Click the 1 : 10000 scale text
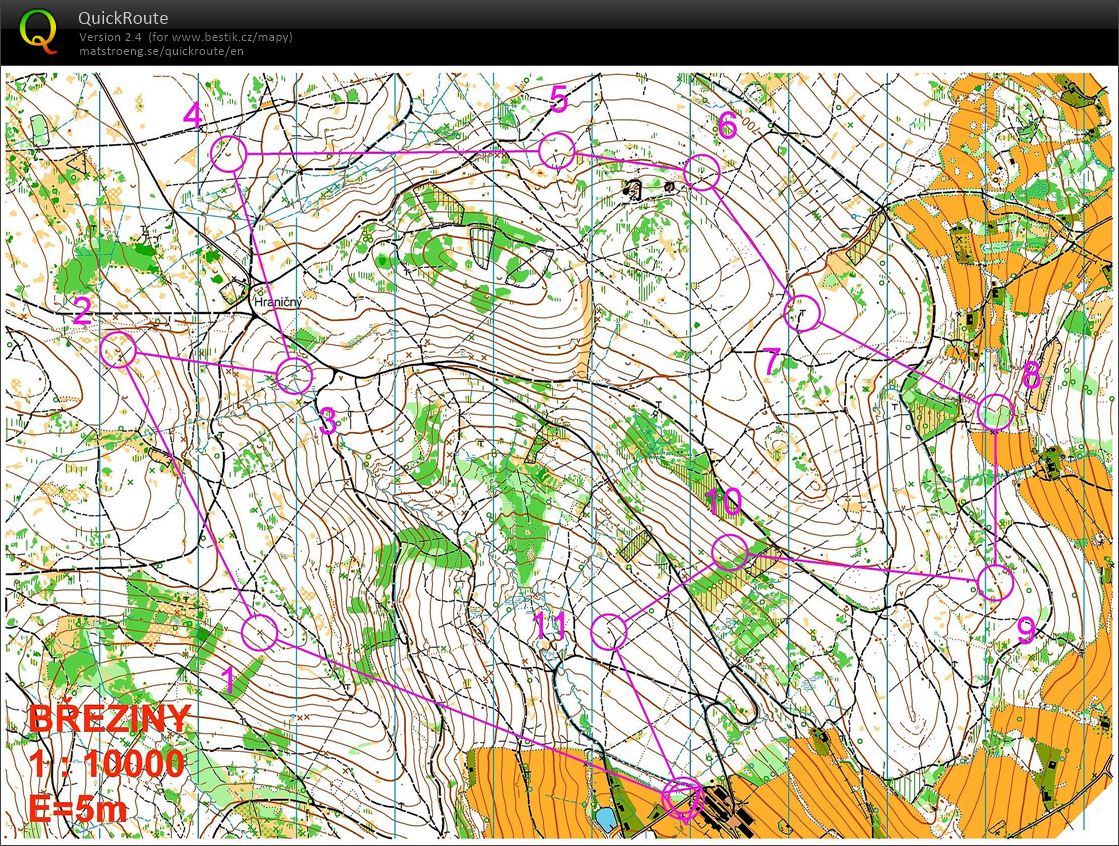 [x=107, y=764]
